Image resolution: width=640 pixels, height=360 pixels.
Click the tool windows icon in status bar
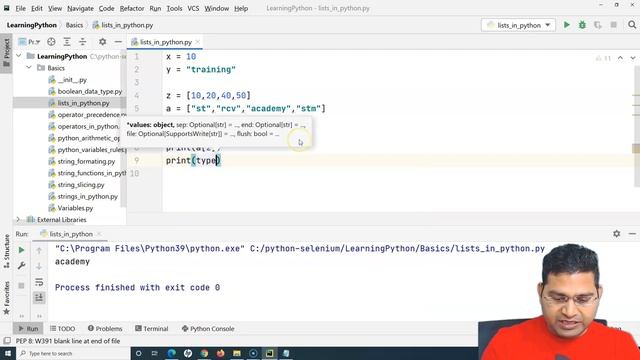point(7,341)
